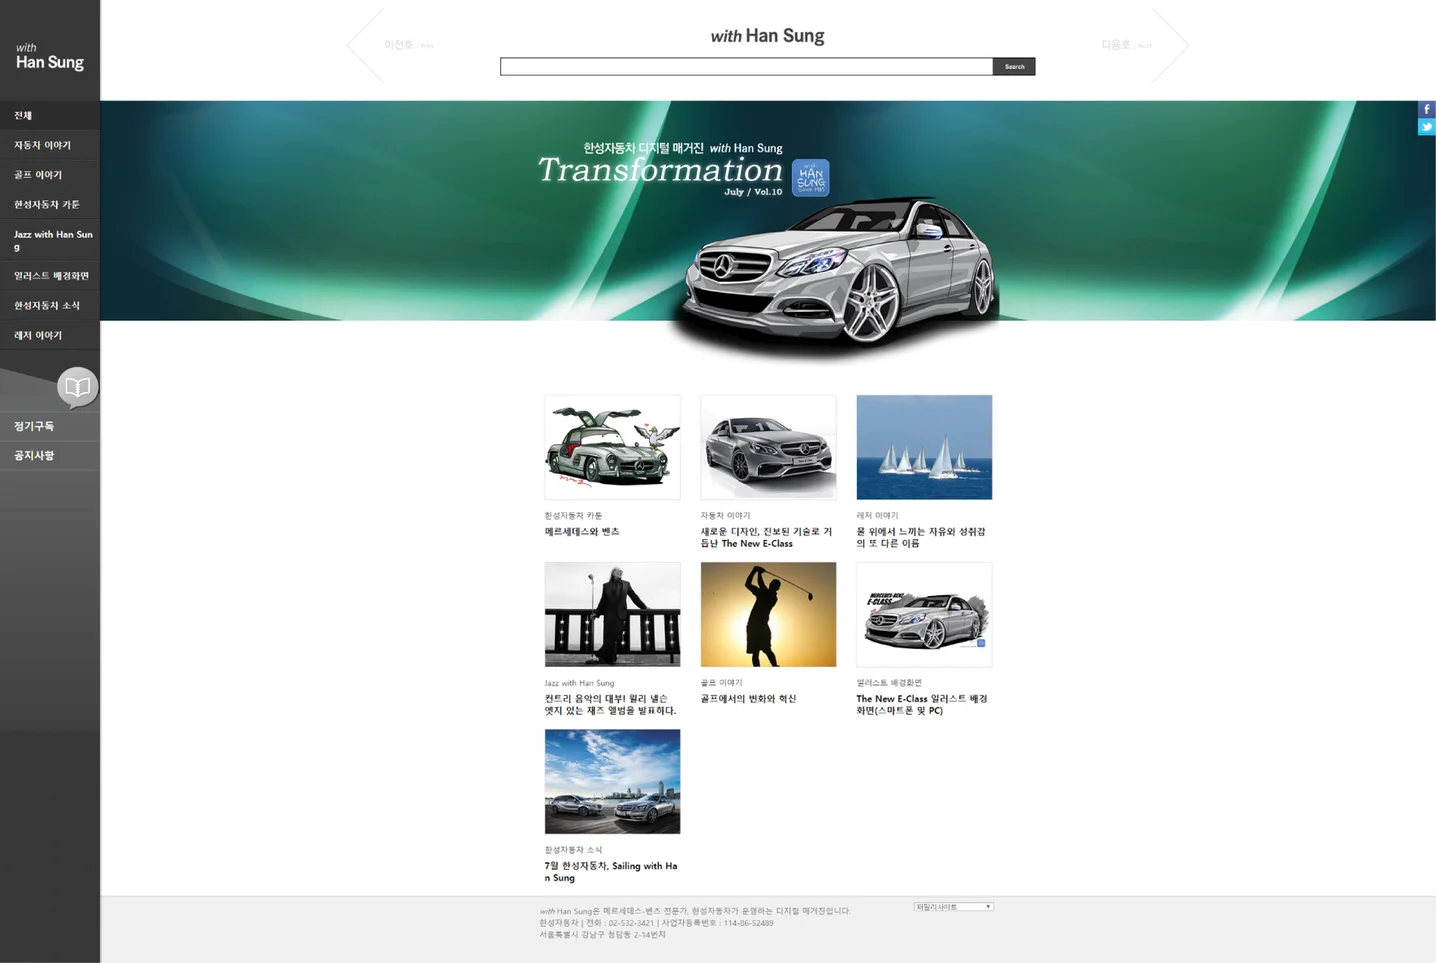Go to next issue arrow (다음호)
The height and width of the screenshot is (963, 1436).
[x=1144, y=45]
